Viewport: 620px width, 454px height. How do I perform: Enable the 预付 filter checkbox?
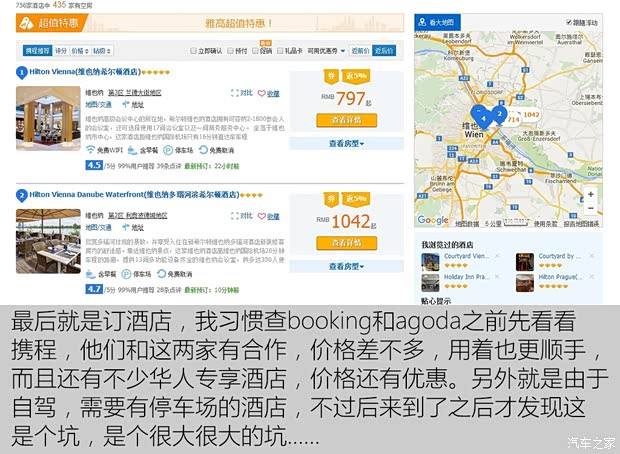(x=230, y=51)
